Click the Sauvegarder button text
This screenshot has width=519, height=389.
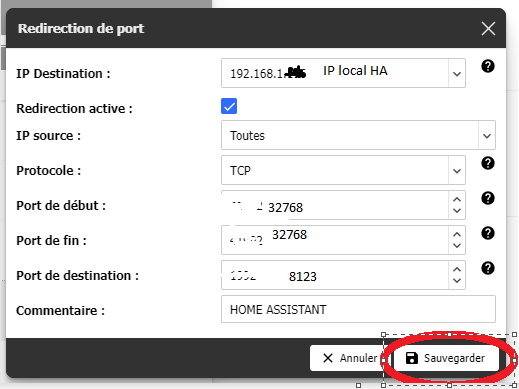(x=454, y=358)
